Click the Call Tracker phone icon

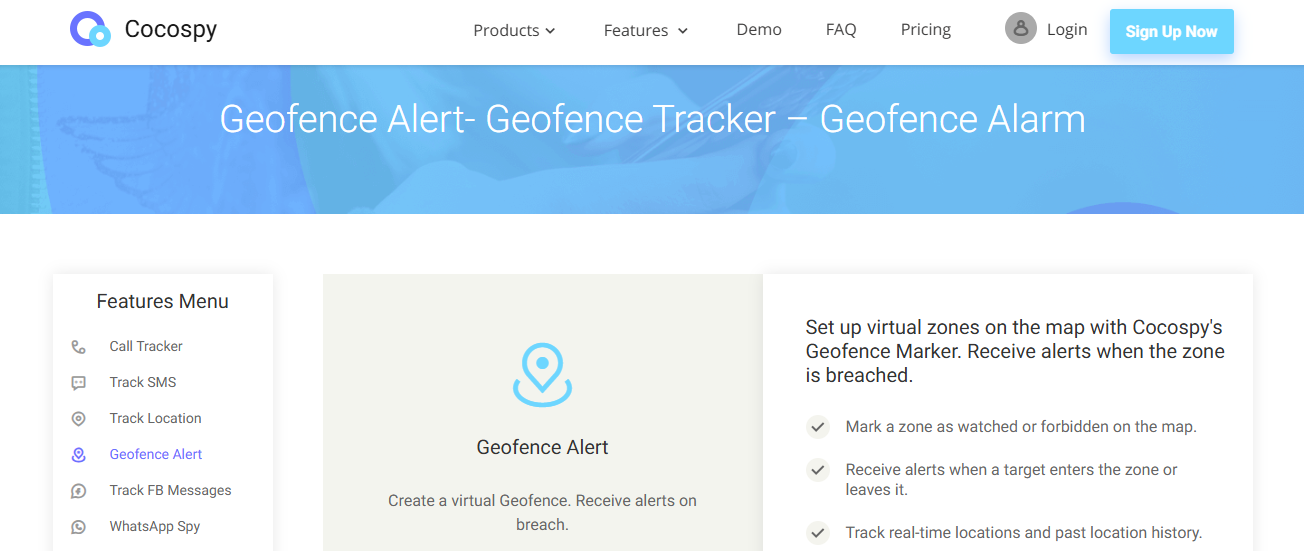pyautogui.click(x=79, y=347)
